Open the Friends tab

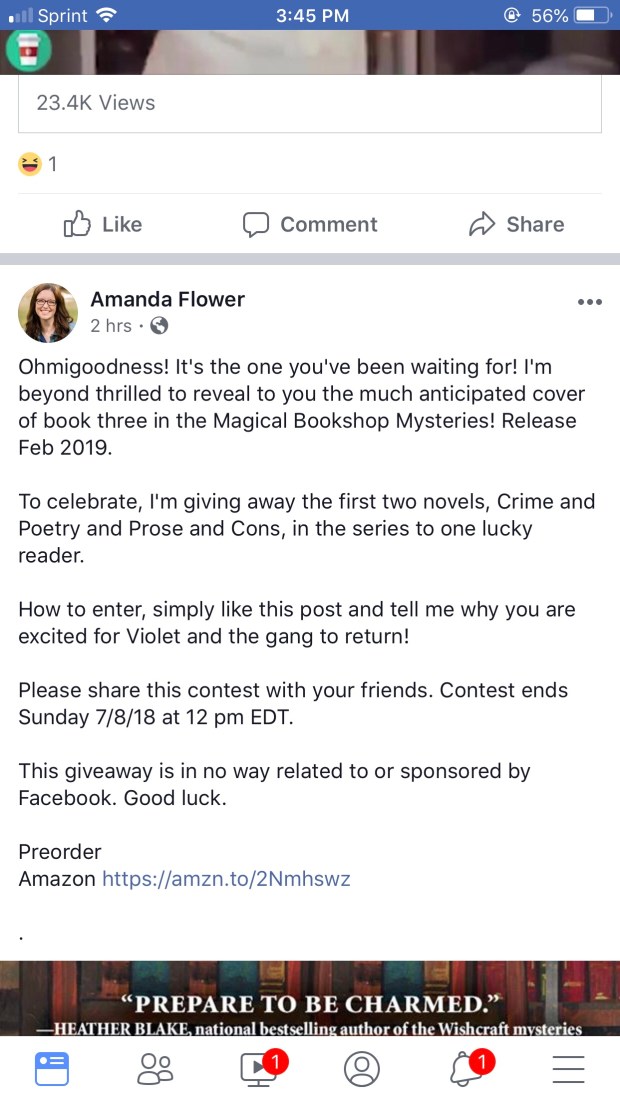[155, 1068]
